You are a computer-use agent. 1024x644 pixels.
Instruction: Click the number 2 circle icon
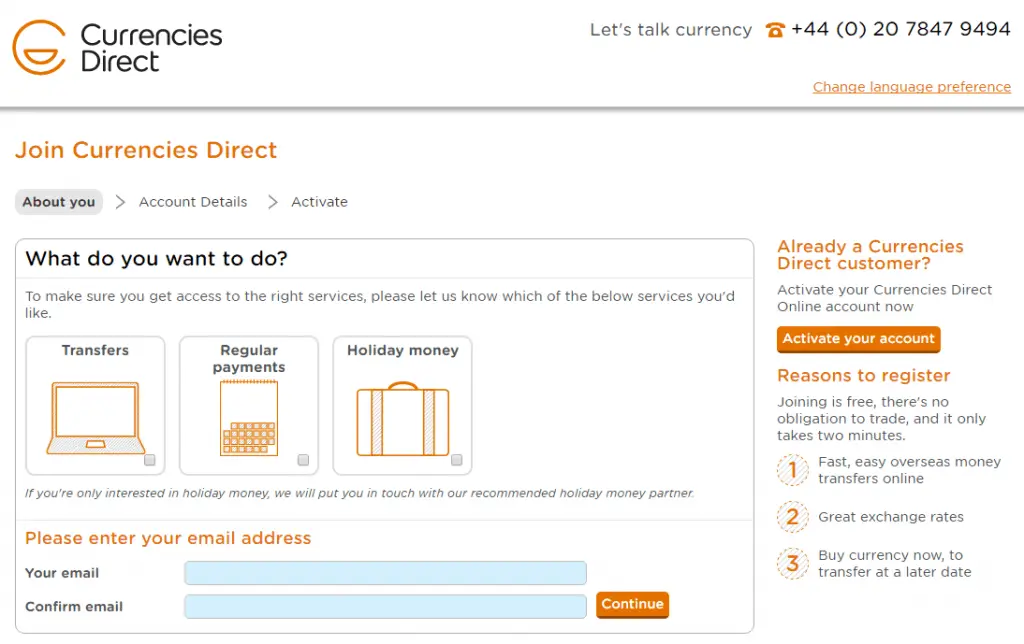[793, 517]
